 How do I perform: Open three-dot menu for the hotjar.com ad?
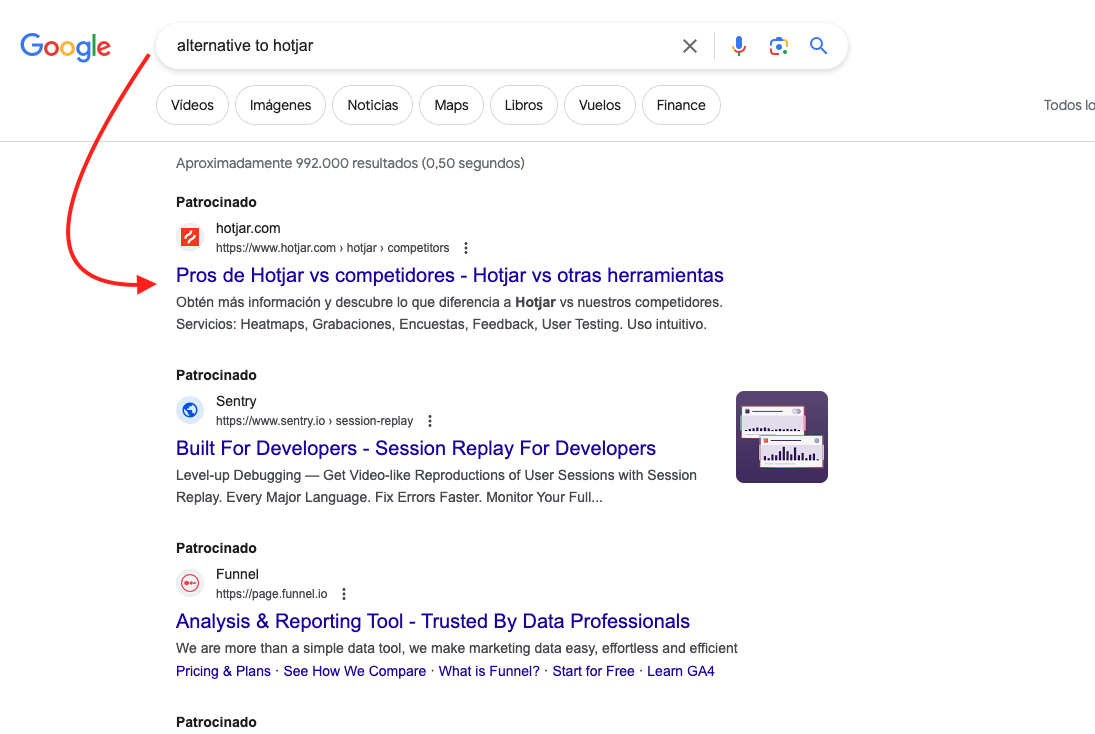click(x=466, y=248)
